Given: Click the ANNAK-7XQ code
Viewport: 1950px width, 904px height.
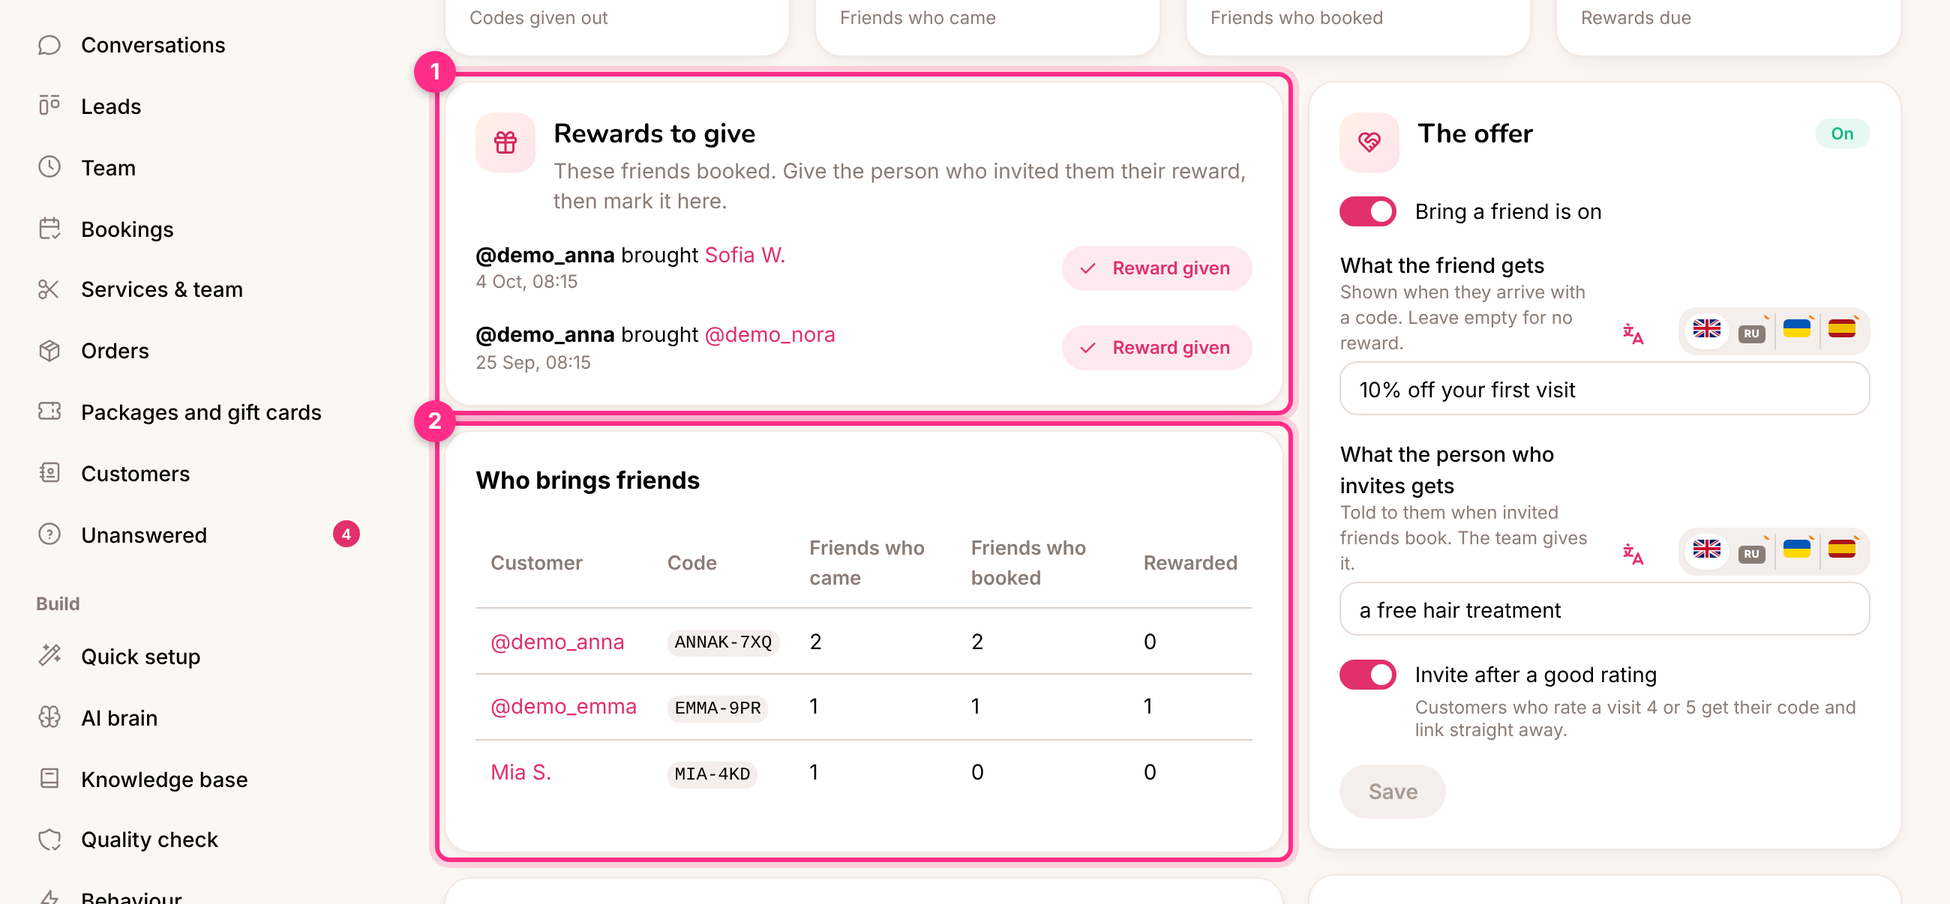Looking at the screenshot, I should (723, 642).
